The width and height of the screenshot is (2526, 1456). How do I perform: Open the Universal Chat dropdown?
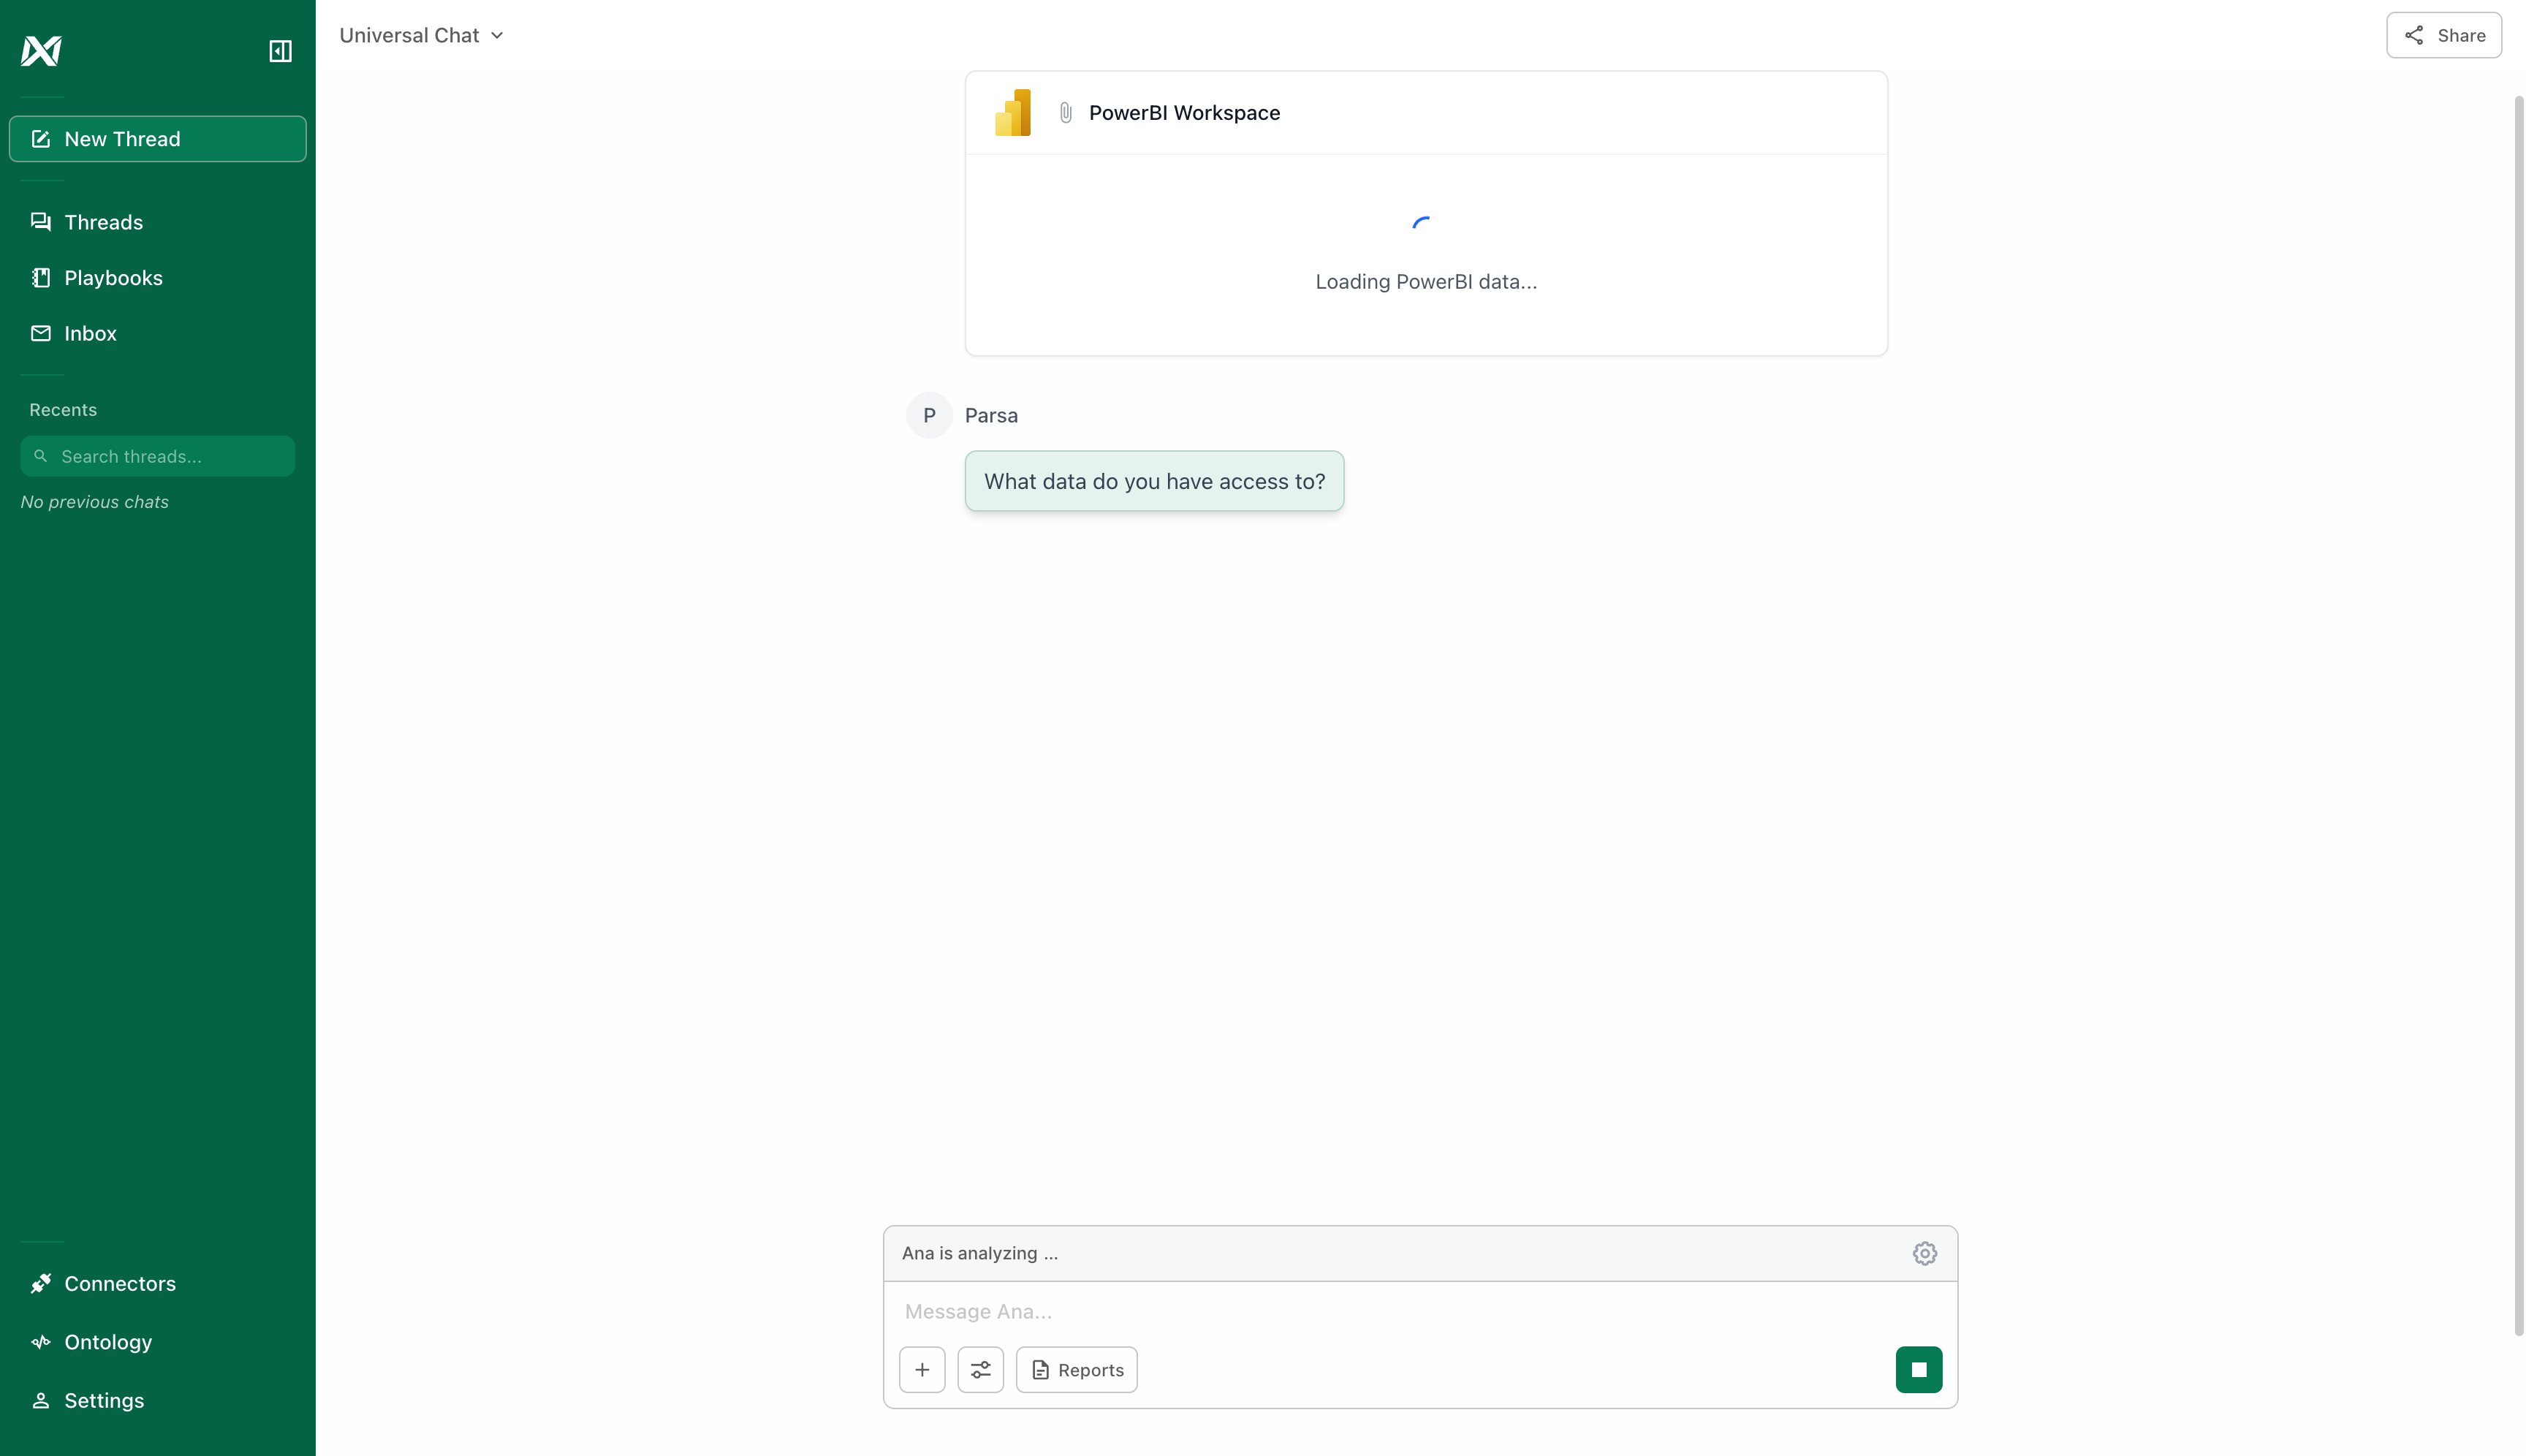[421, 35]
